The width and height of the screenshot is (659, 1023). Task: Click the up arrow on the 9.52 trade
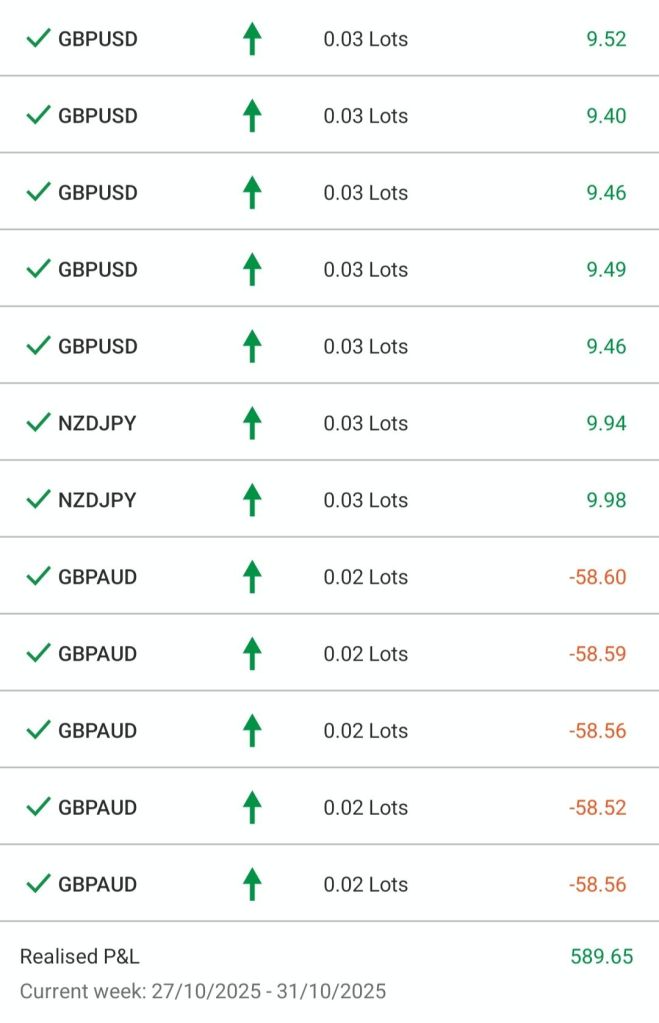tap(252, 39)
